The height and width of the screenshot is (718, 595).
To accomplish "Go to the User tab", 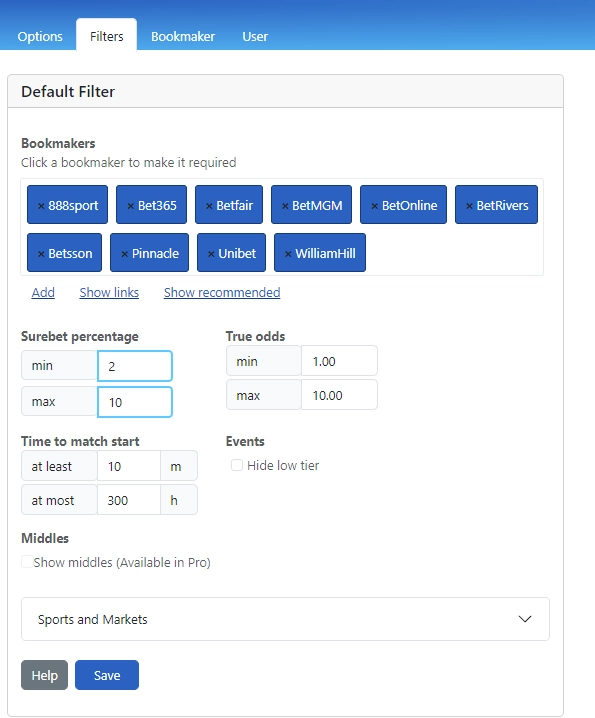I will pyautogui.click(x=255, y=36).
